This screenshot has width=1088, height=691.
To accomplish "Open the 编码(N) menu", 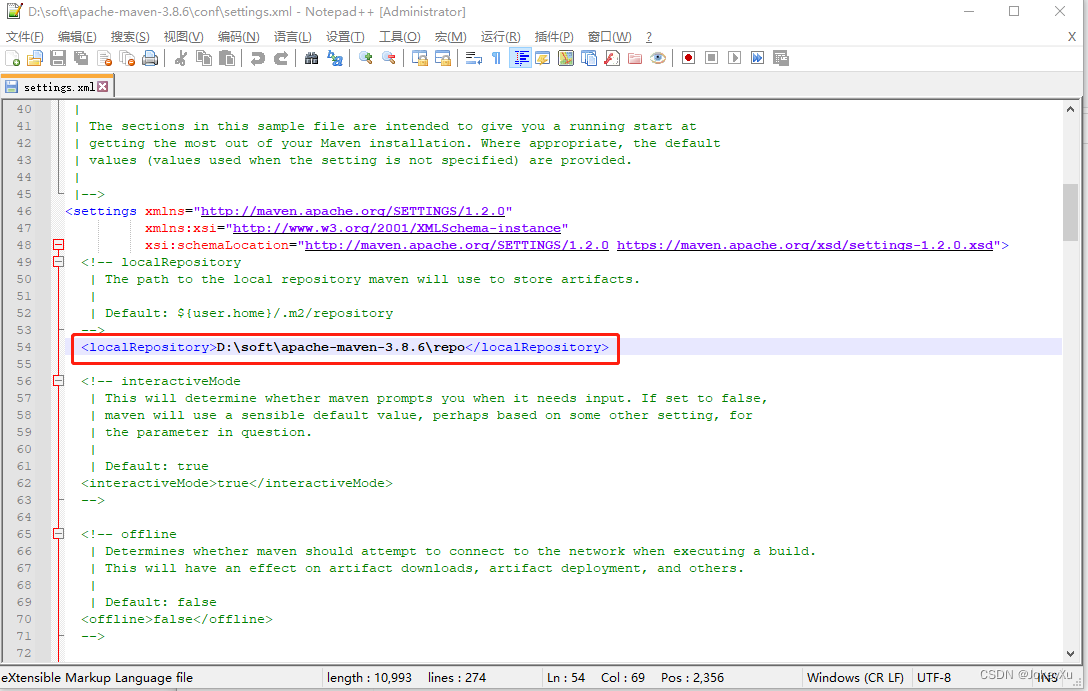I will (238, 37).
